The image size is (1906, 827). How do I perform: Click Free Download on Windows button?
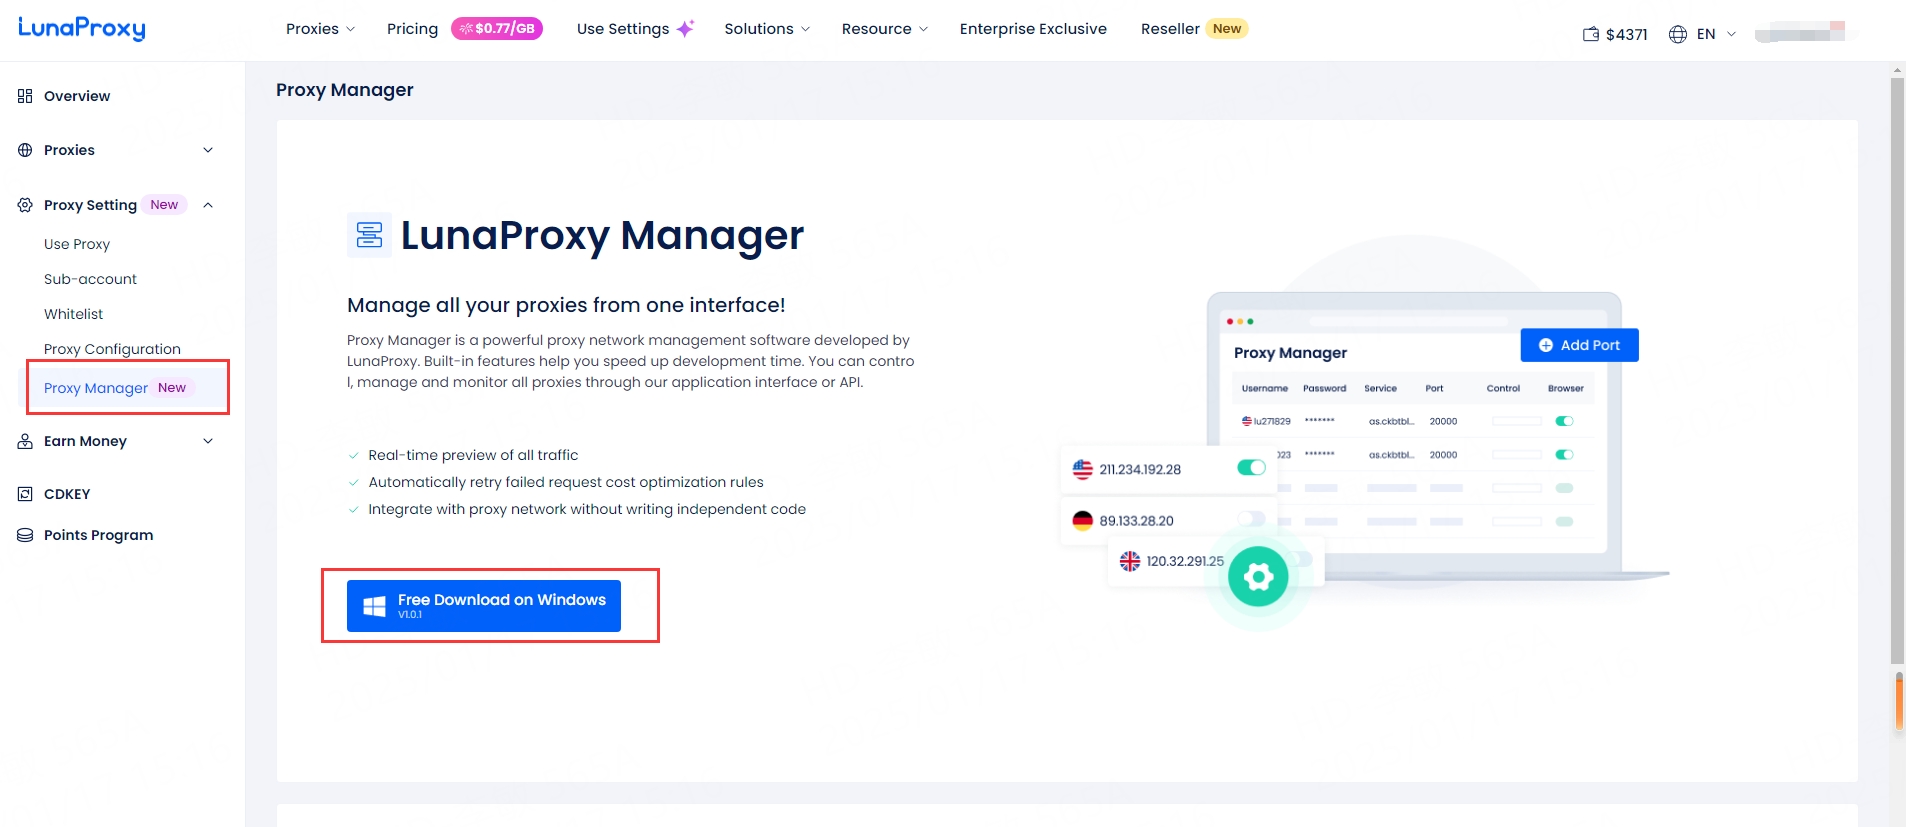click(484, 606)
